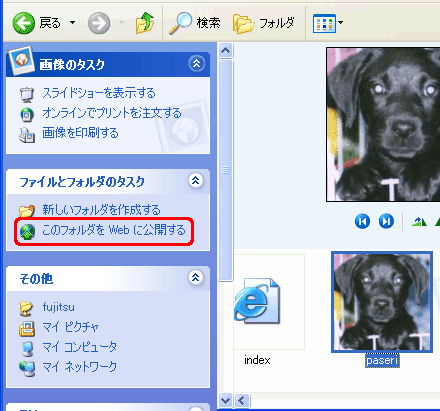Click the globe publish-to-Web icon
This screenshot has height=411, width=440.
(x=27, y=231)
